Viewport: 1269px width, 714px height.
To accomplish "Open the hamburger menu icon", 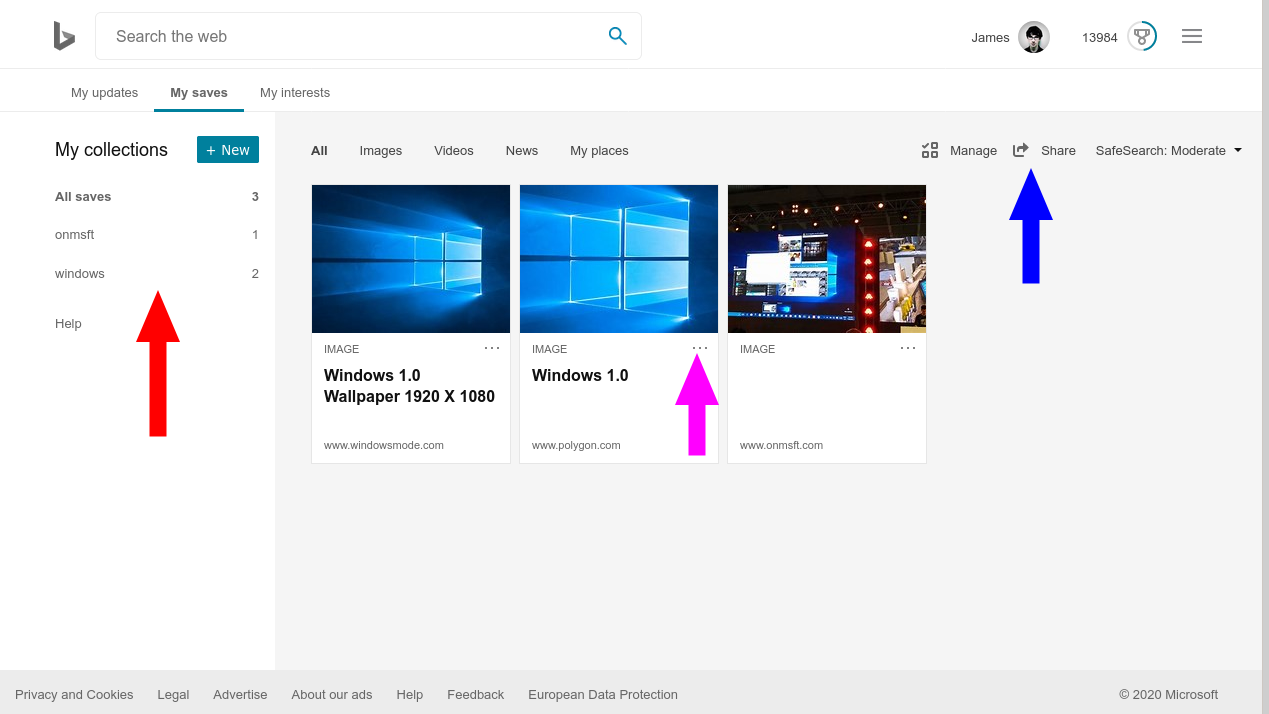I will tap(1191, 36).
